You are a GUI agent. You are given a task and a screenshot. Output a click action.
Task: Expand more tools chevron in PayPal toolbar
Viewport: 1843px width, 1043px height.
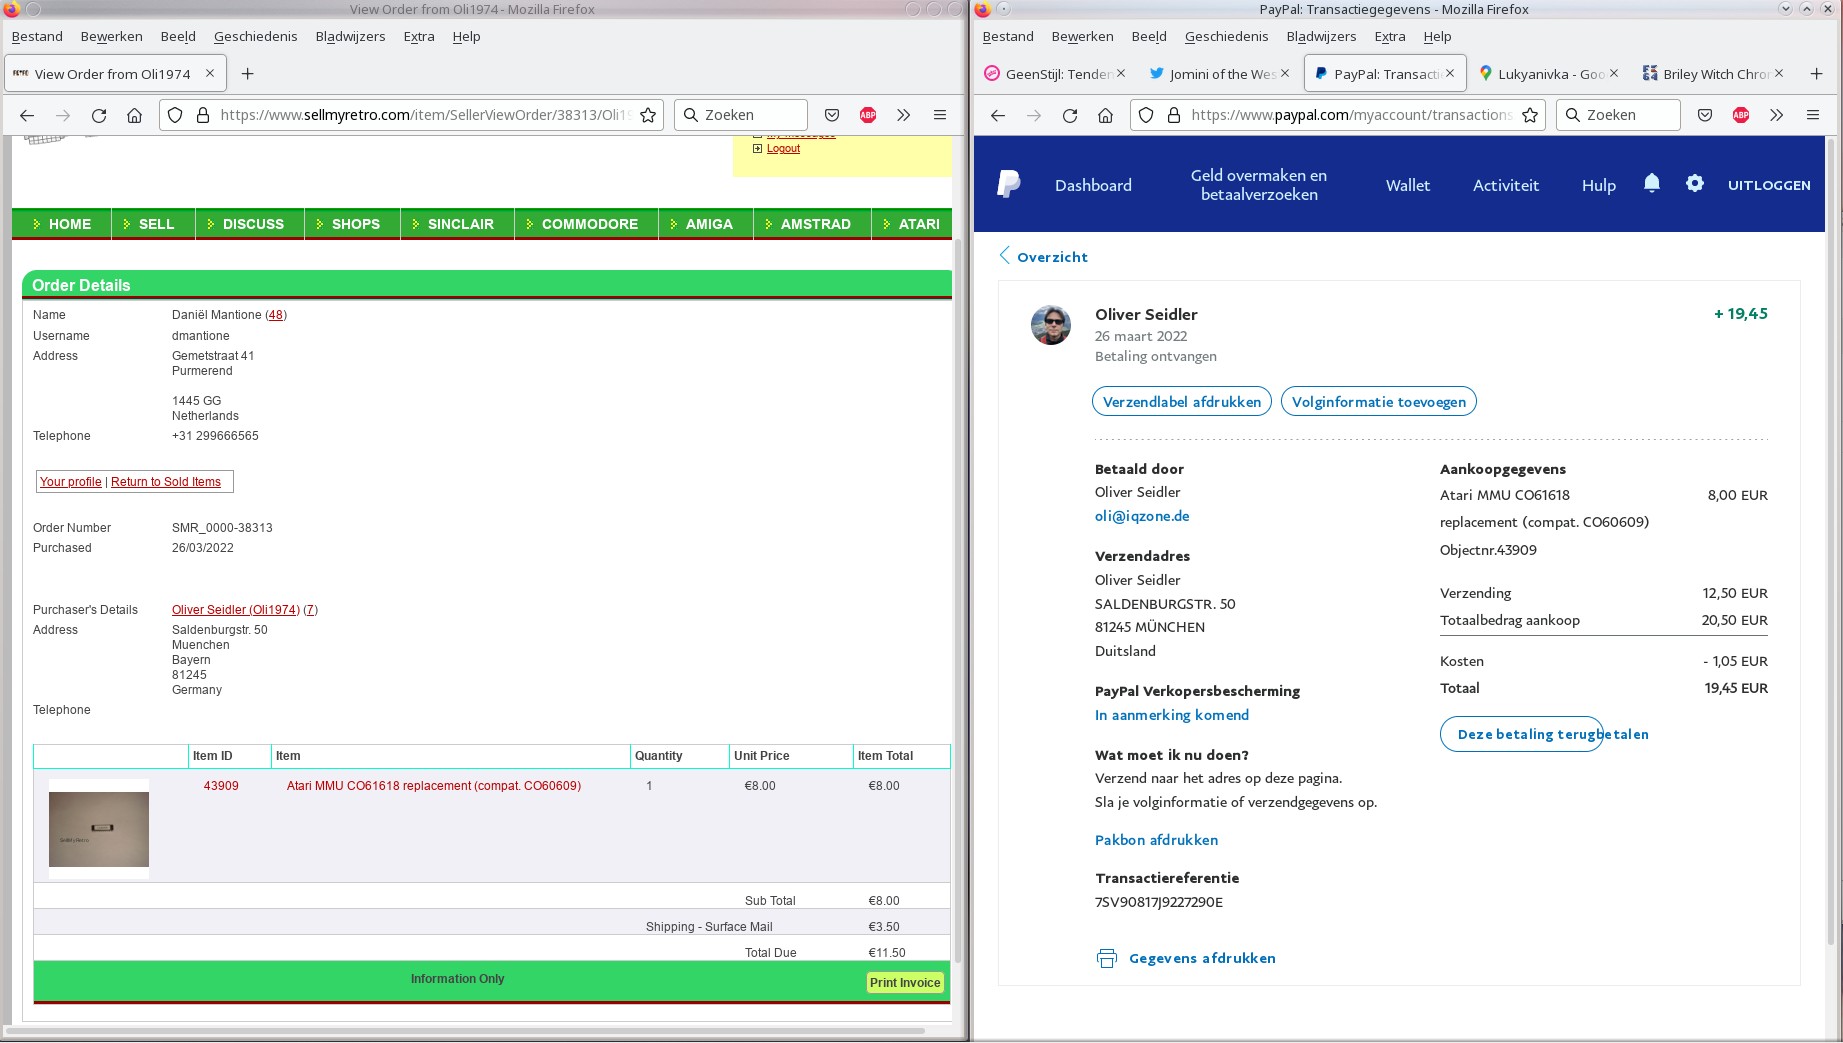(x=1776, y=115)
